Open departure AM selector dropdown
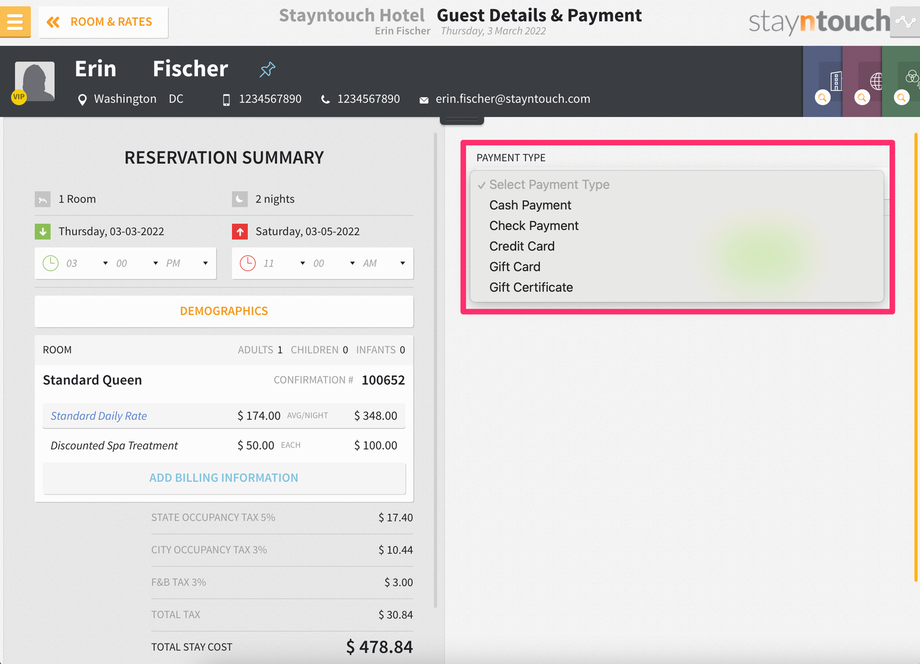Screen dimensions: 920x664 [x=384, y=263]
